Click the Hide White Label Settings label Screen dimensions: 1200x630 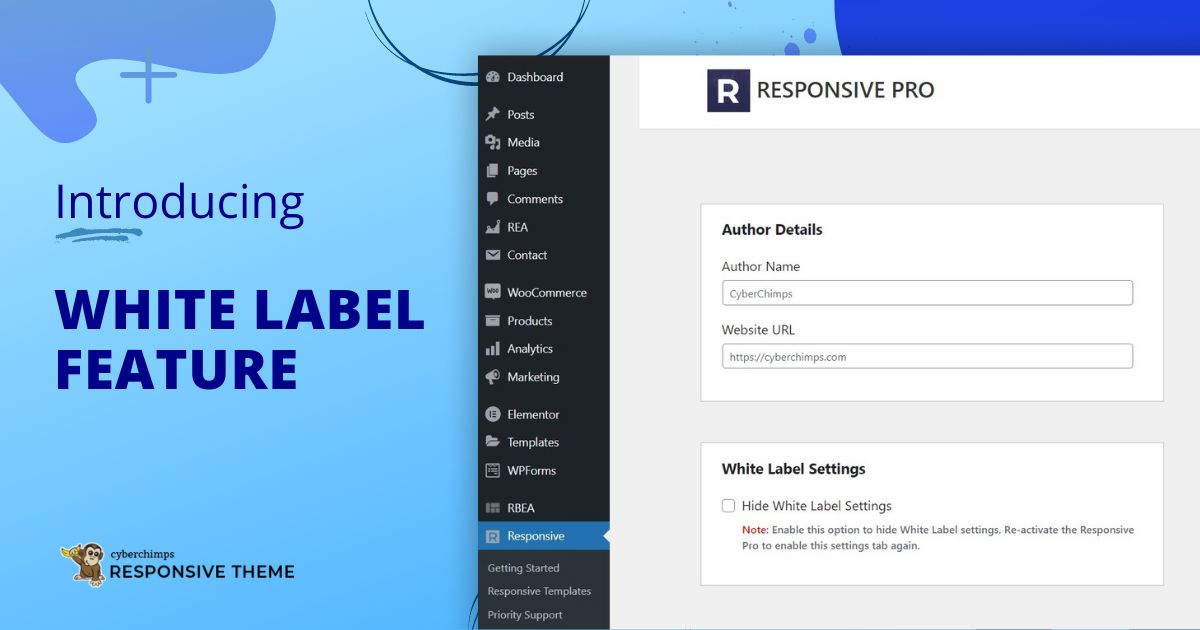pos(817,506)
